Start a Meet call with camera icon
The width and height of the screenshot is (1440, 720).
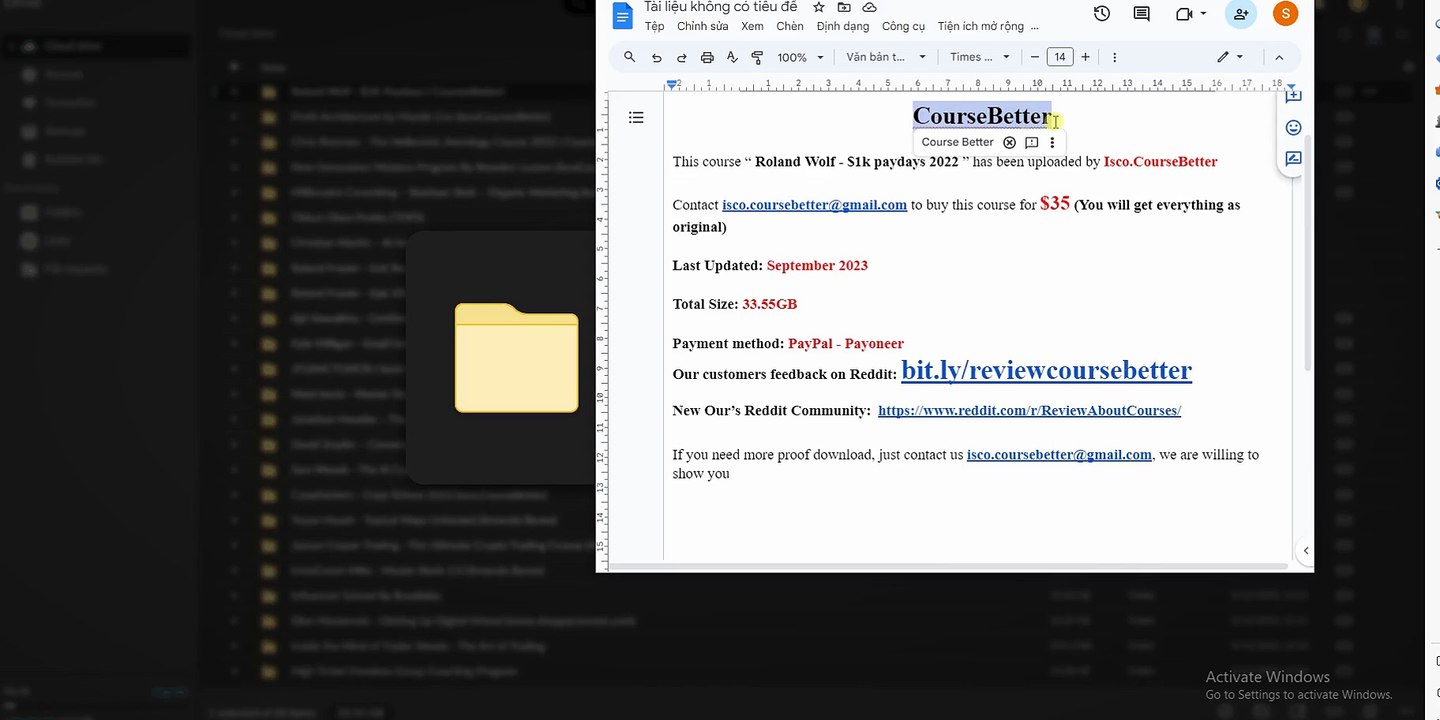point(1186,13)
